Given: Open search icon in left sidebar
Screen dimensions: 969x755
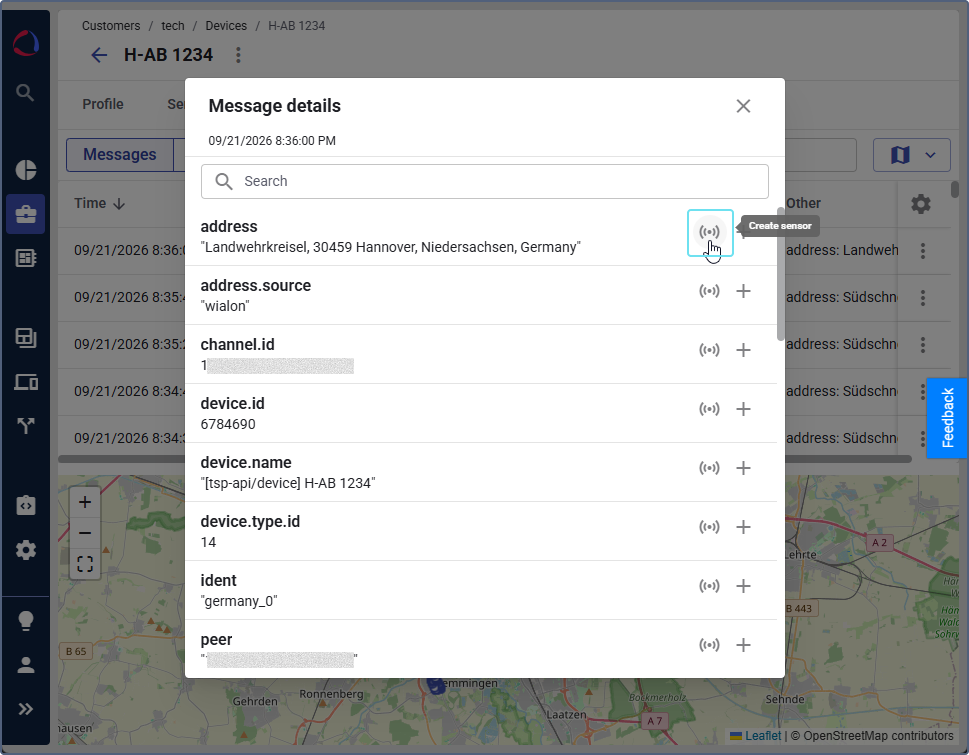Looking at the screenshot, I should [x=25, y=93].
